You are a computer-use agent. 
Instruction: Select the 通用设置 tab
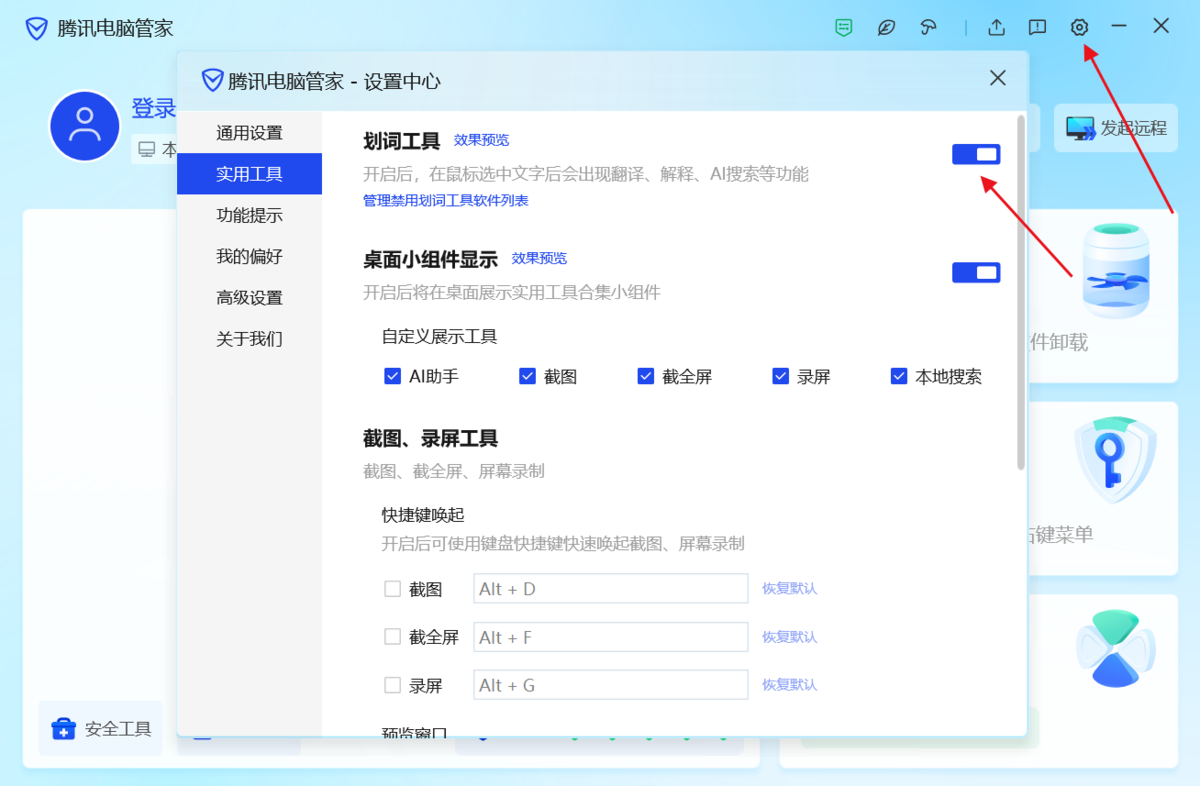pos(249,133)
